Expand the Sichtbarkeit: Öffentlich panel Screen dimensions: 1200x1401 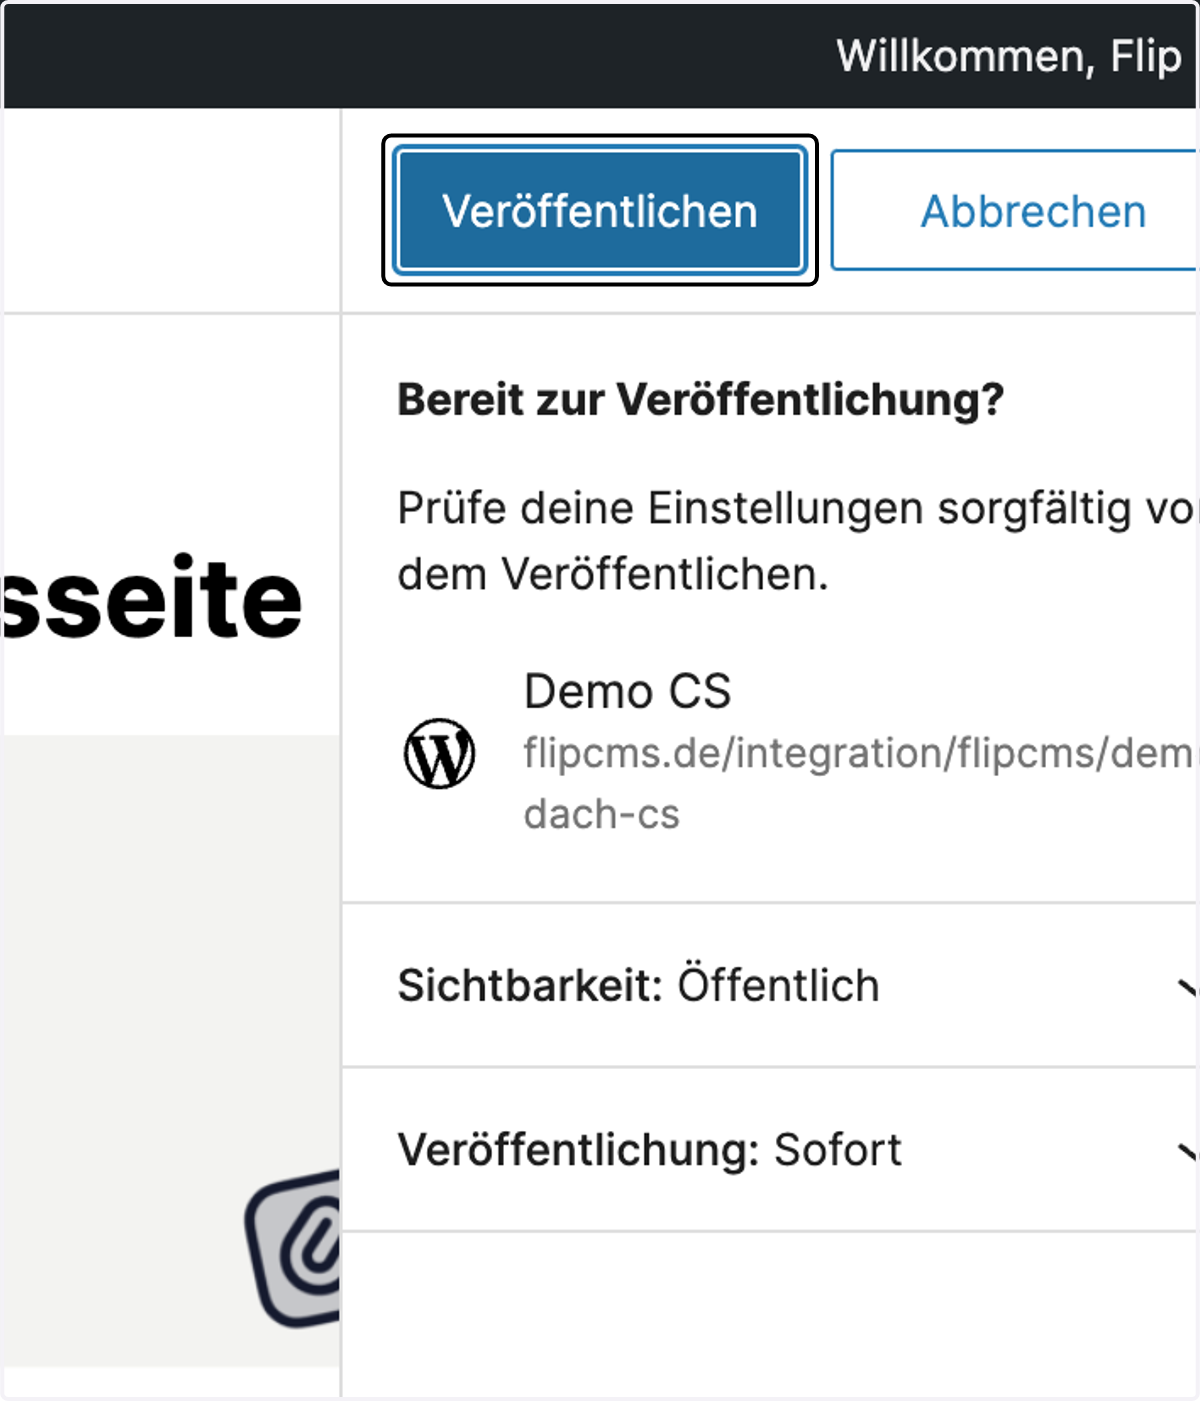tap(770, 985)
